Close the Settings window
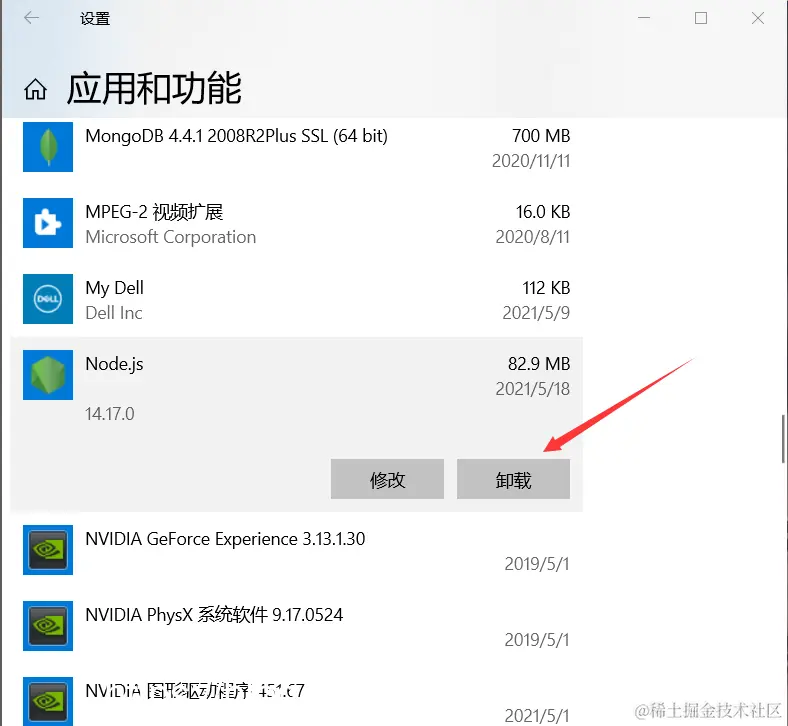Screen dimensions: 788x726 point(758,18)
